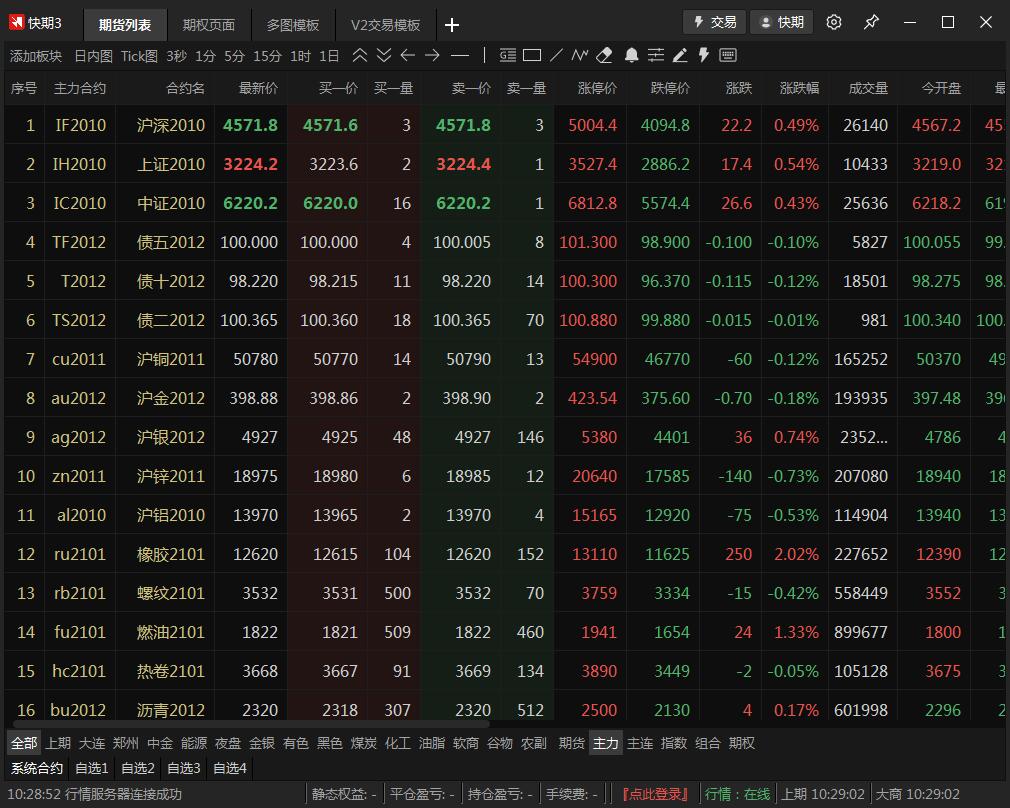Image resolution: width=1010 pixels, height=808 pixels.
Task: Activate the eraser tool
Action: 604,57
